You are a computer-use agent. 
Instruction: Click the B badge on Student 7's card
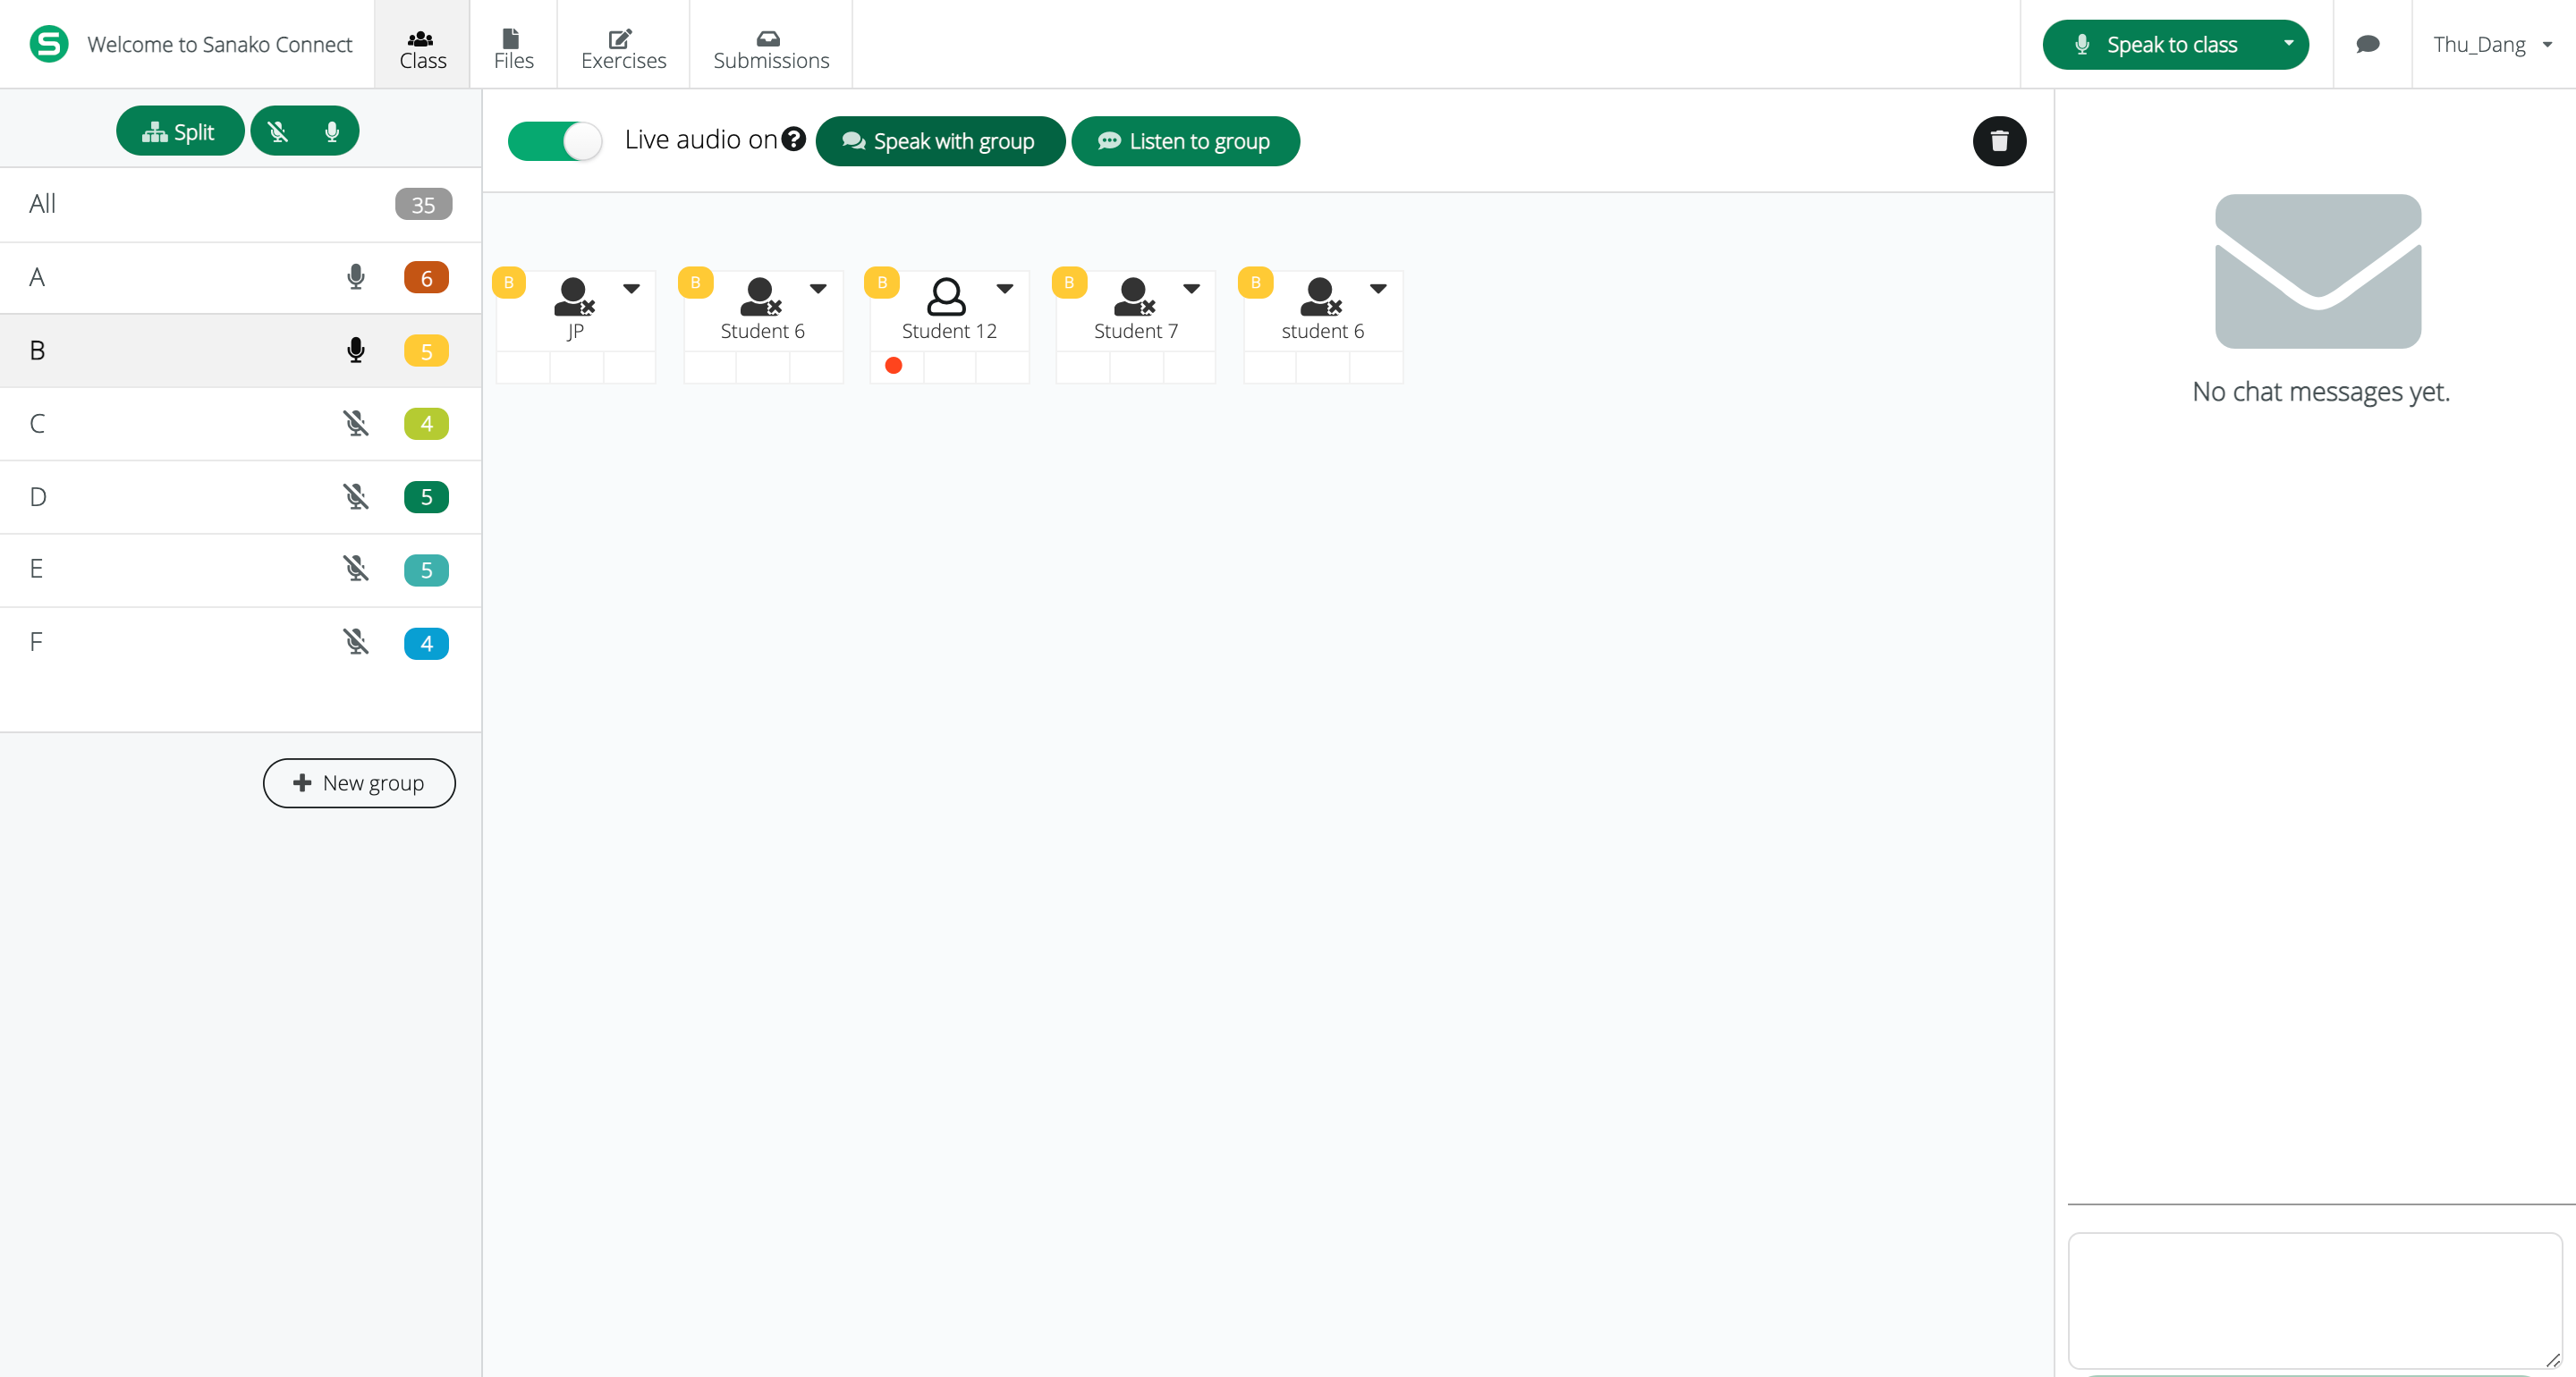coord(1069,282)
